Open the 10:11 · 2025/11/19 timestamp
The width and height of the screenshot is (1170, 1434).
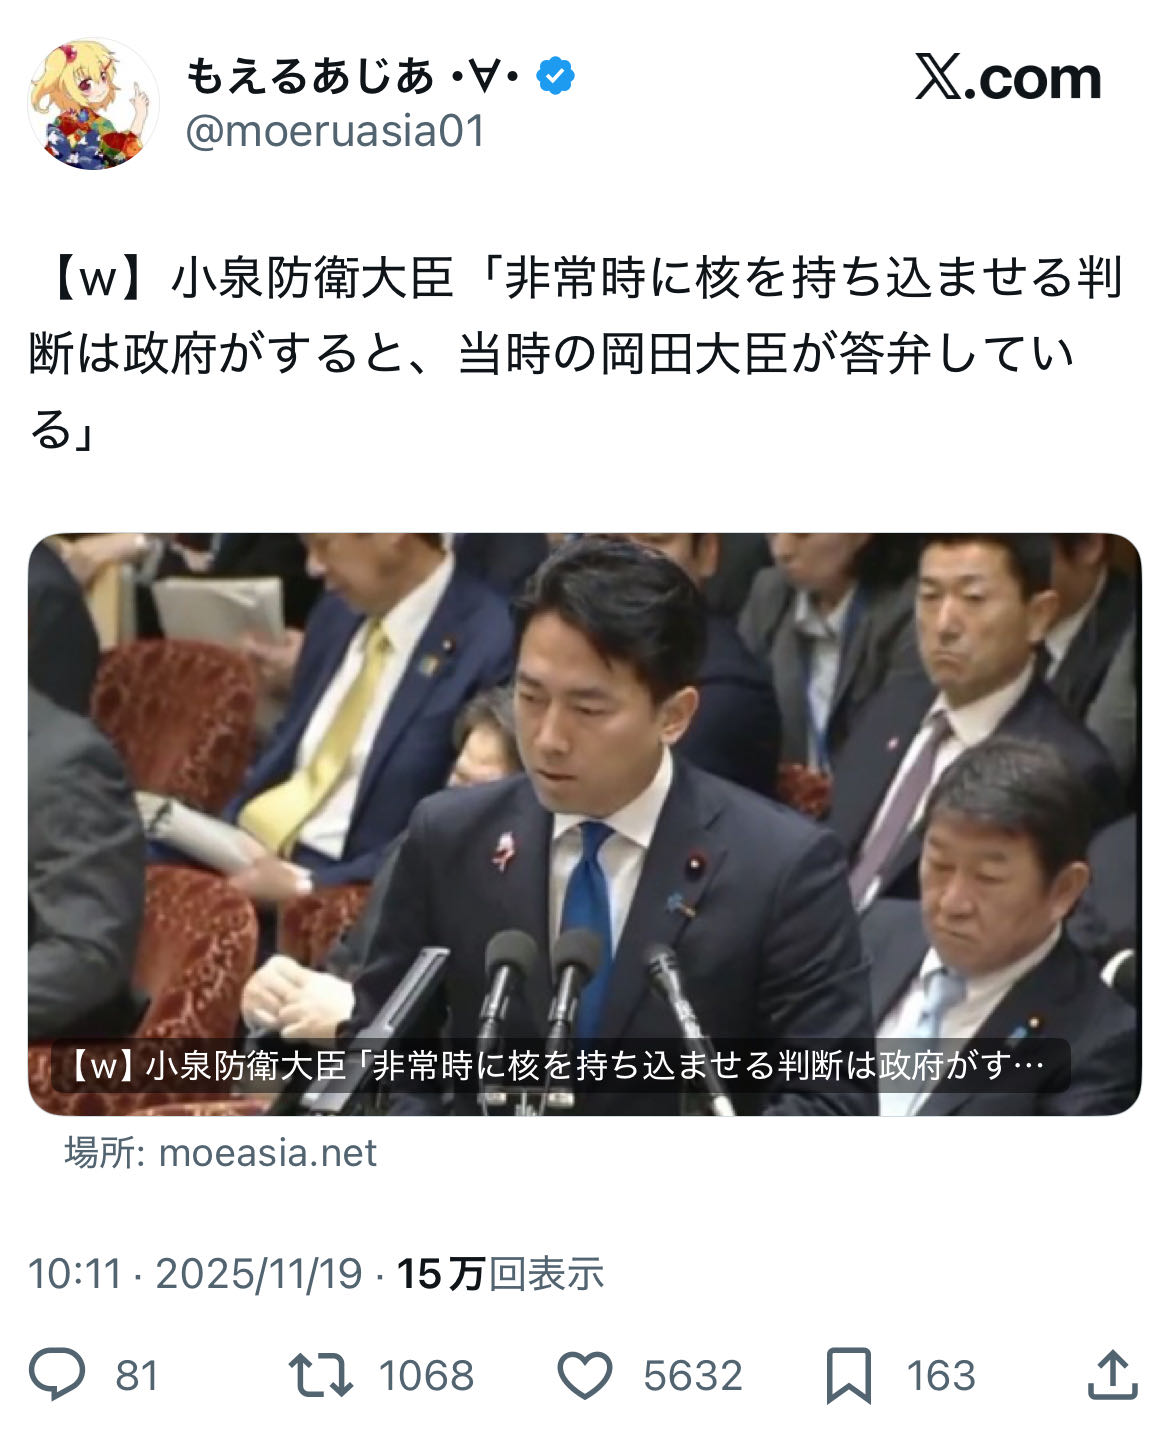click(x=195, y=1274)
